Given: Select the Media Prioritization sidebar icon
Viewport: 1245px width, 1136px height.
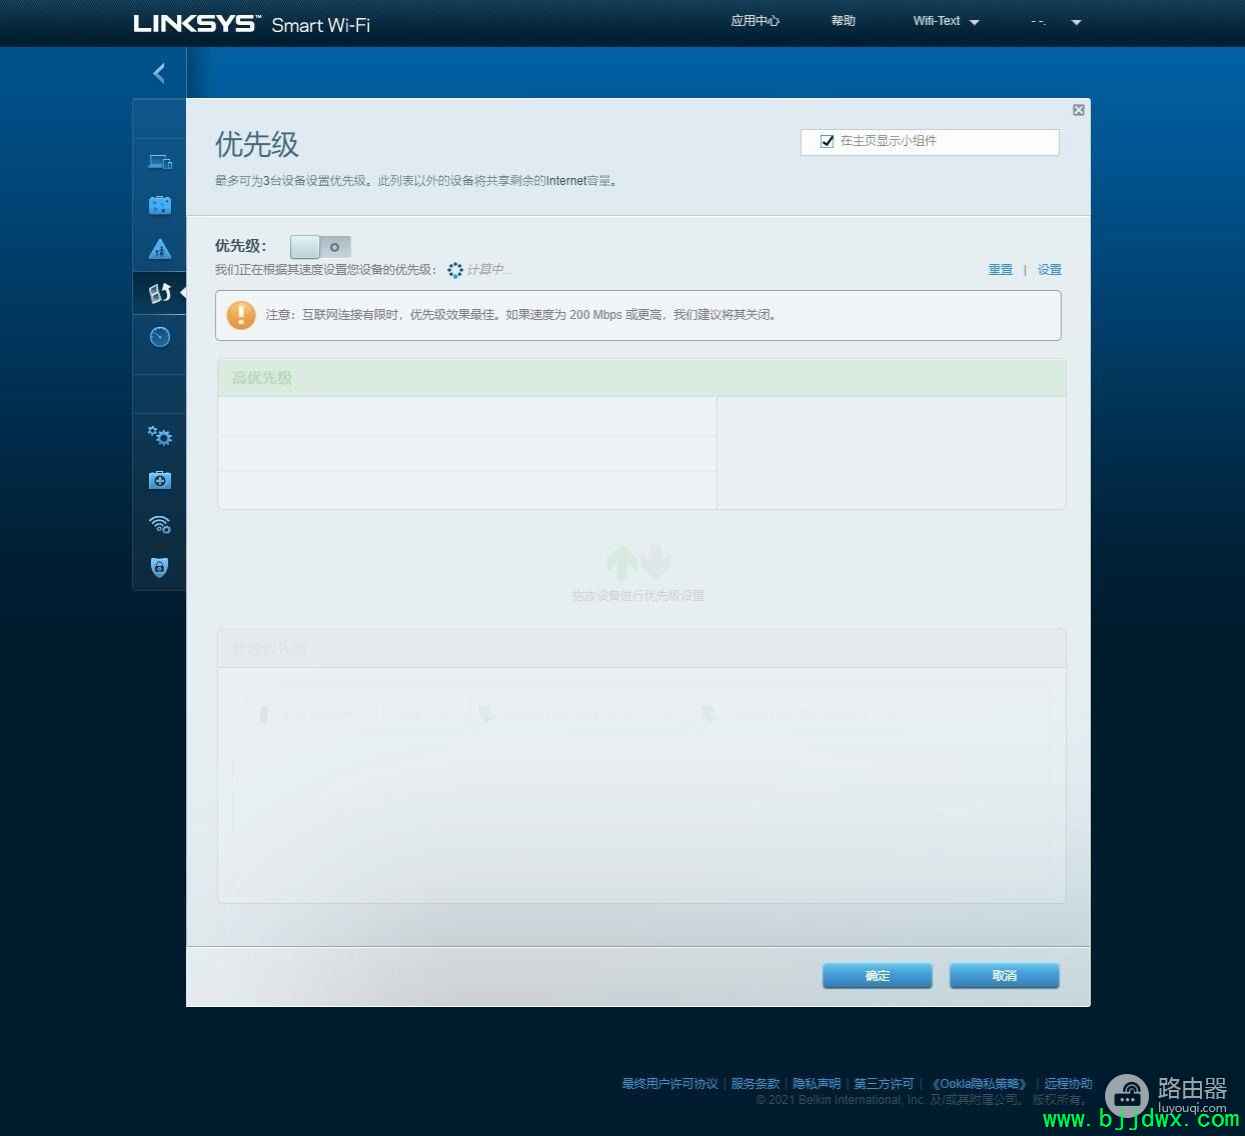Looking at the screenshot, I should tap(160, 293).
